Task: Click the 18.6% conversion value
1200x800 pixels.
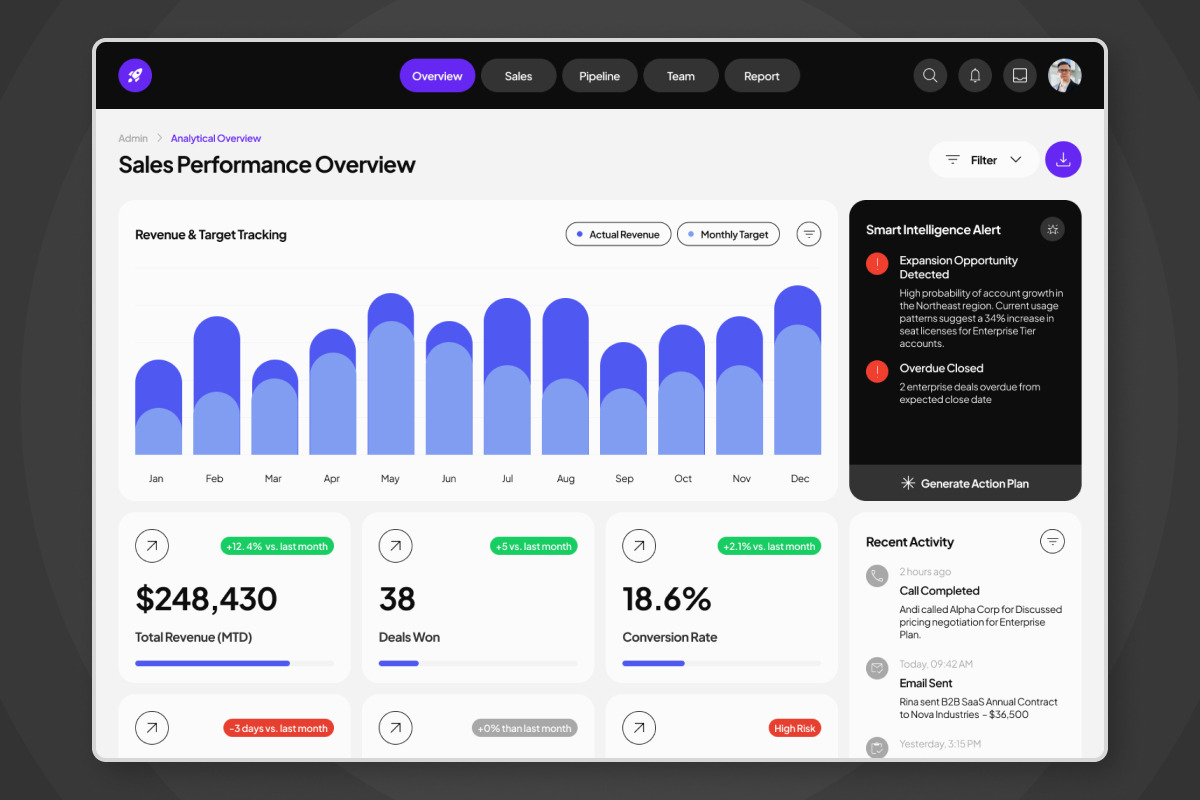Action: 667,599
